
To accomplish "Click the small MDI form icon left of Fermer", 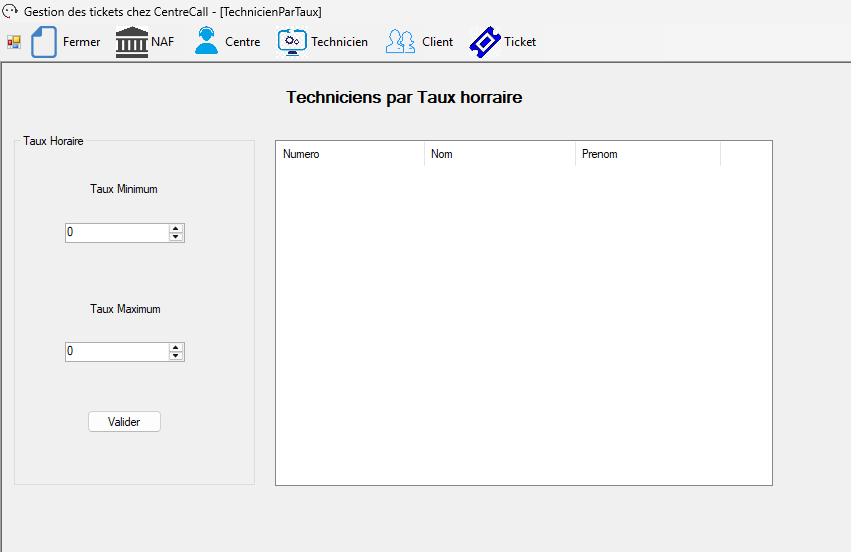I will tap(14, 42).
